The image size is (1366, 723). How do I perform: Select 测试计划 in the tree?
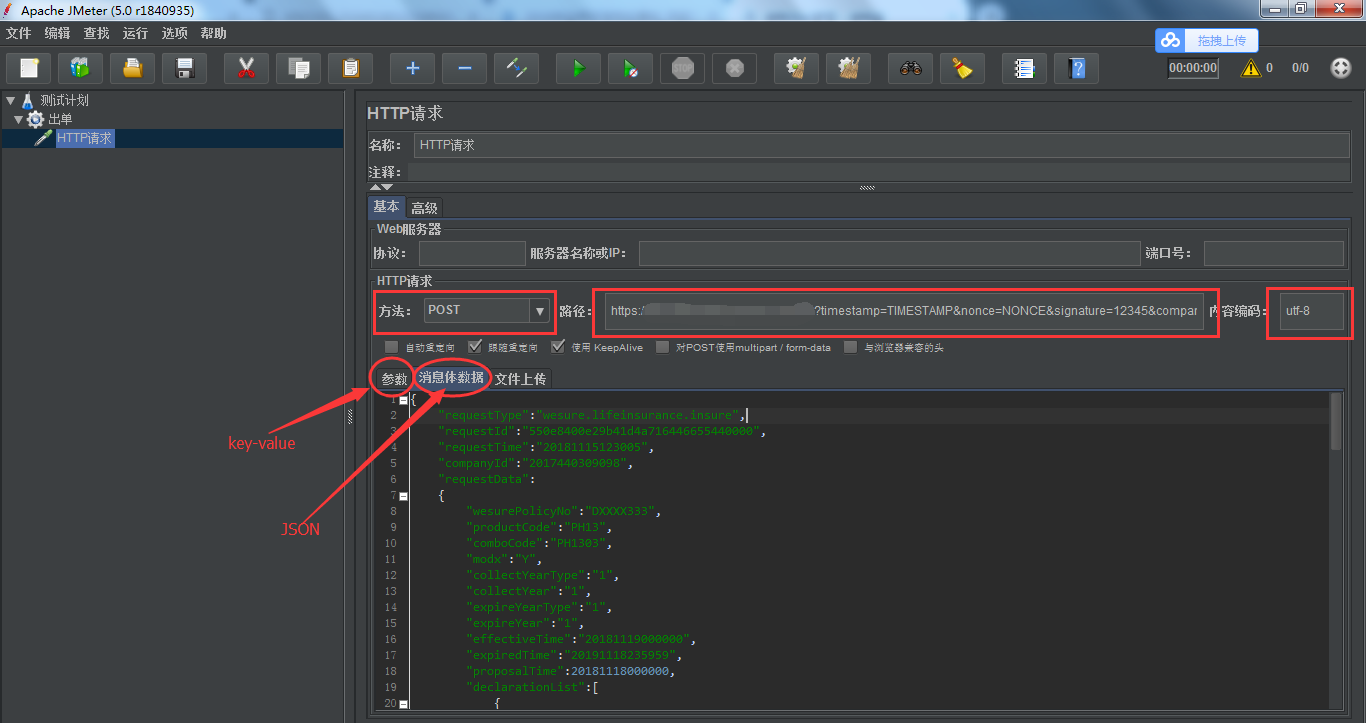click(64, 100)
